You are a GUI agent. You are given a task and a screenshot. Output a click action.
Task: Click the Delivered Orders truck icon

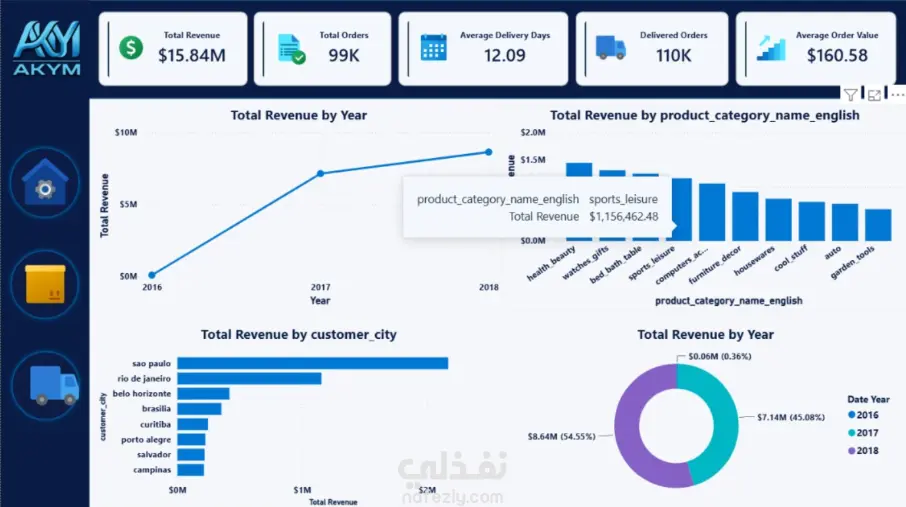(611, 47)
